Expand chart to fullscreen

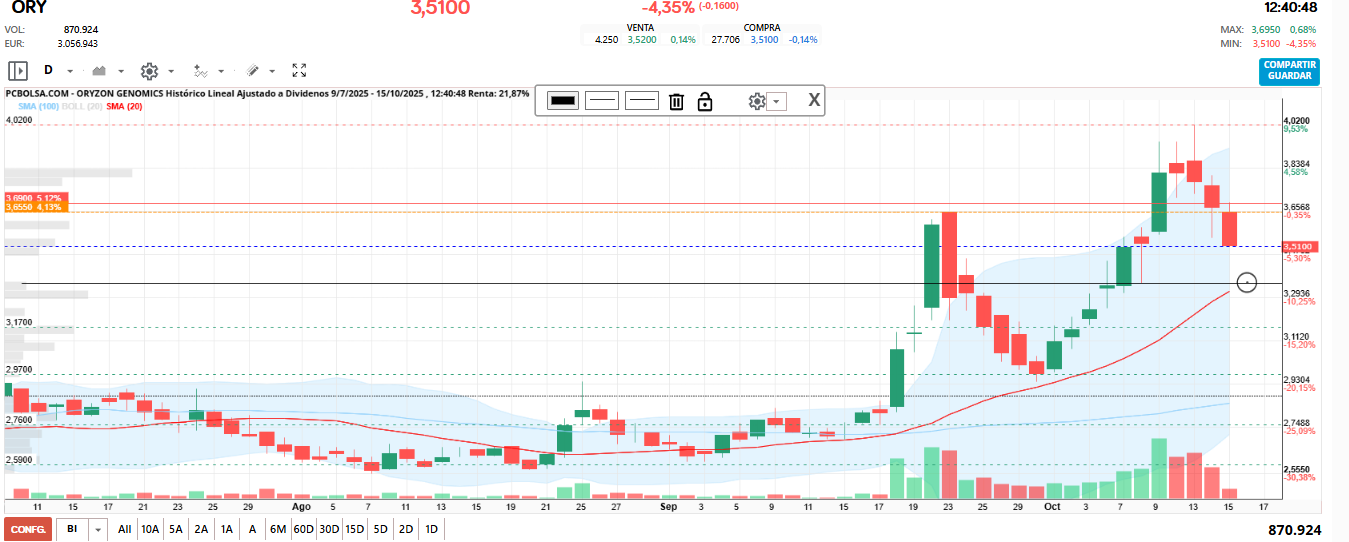click(299, 71)
